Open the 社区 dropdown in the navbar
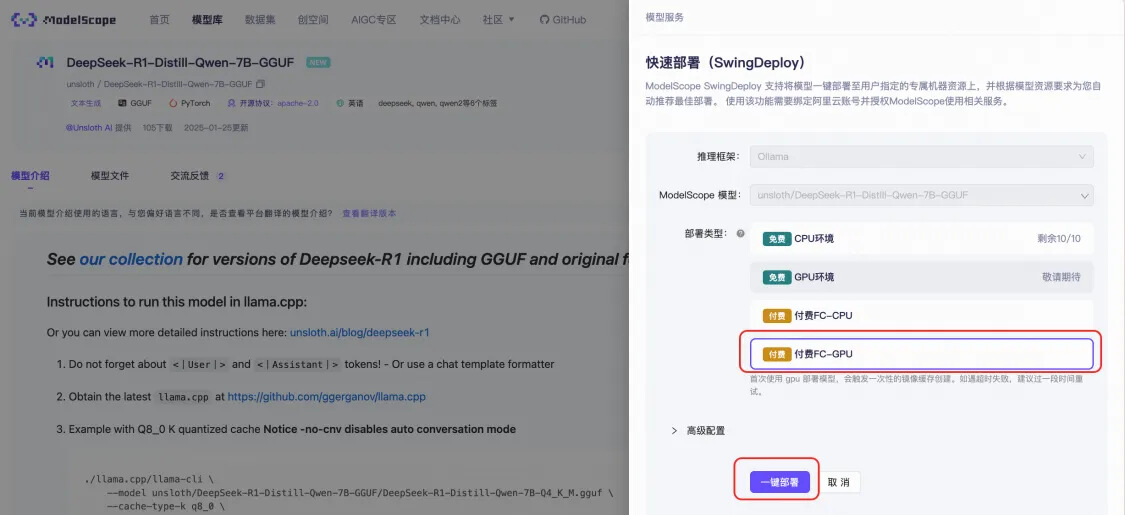This screenshot has height=515, width=1125. (499, 19)
